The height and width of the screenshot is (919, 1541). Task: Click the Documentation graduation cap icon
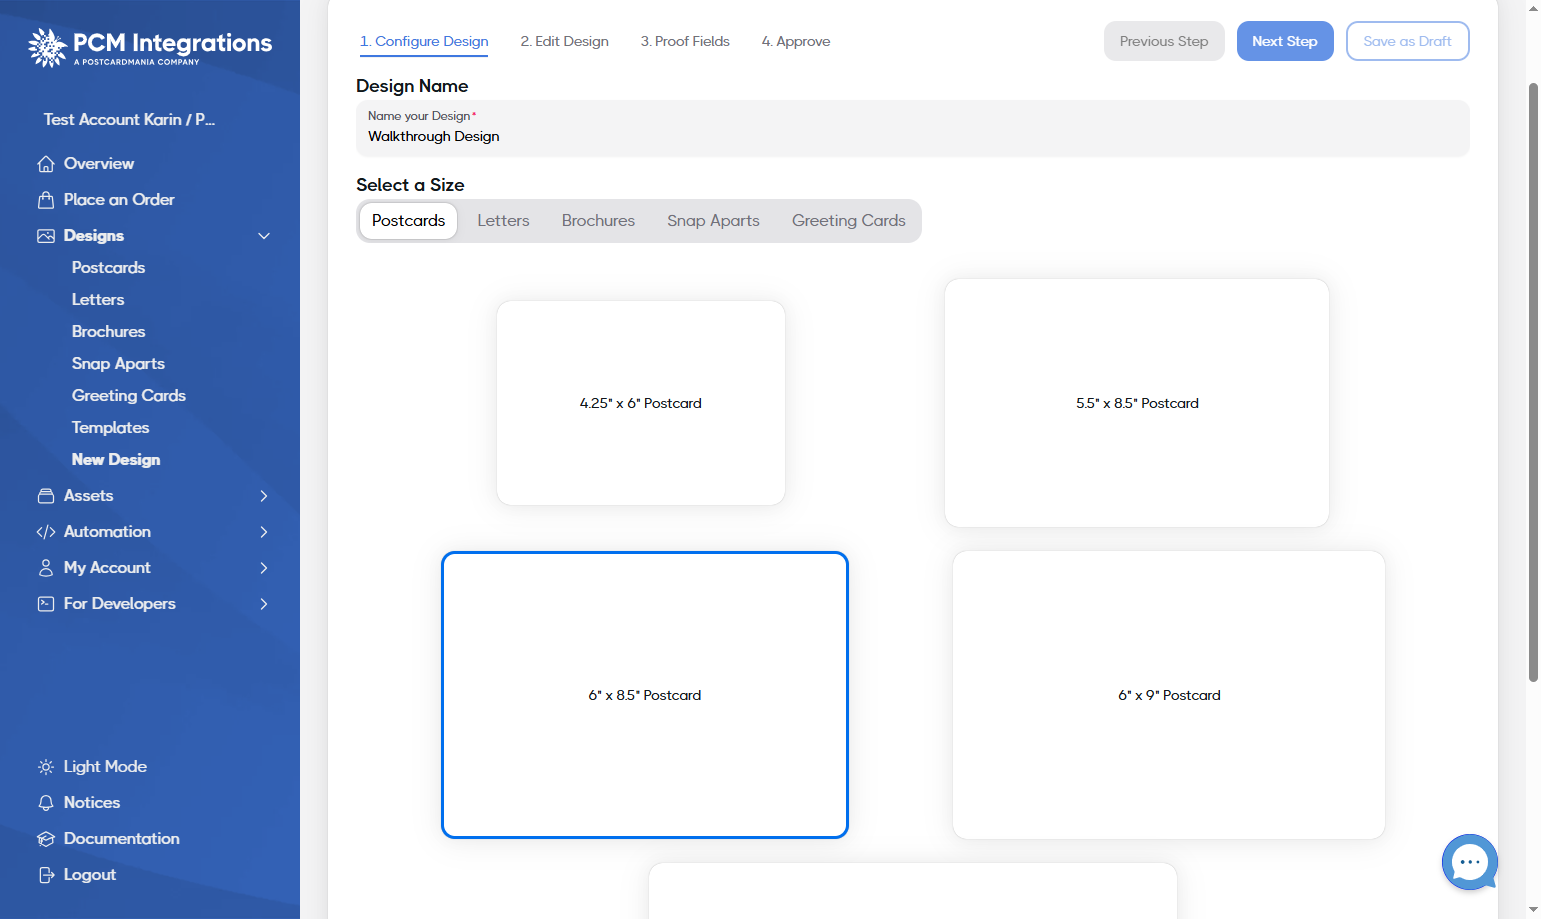pos(46,839)
